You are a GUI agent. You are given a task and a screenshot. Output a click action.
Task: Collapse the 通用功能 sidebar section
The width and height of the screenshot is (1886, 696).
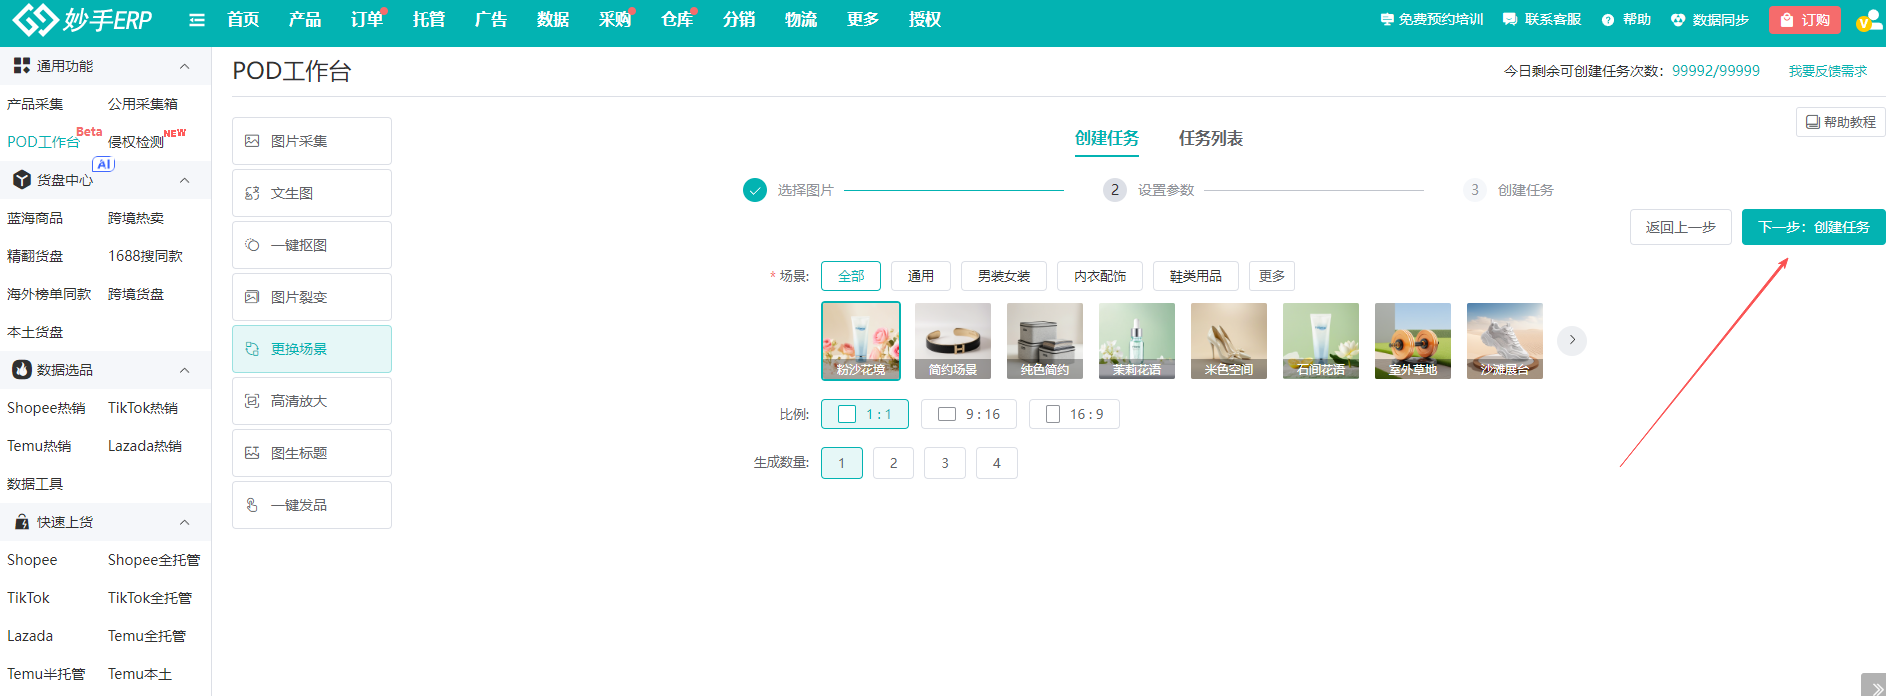tap(184, 66)
